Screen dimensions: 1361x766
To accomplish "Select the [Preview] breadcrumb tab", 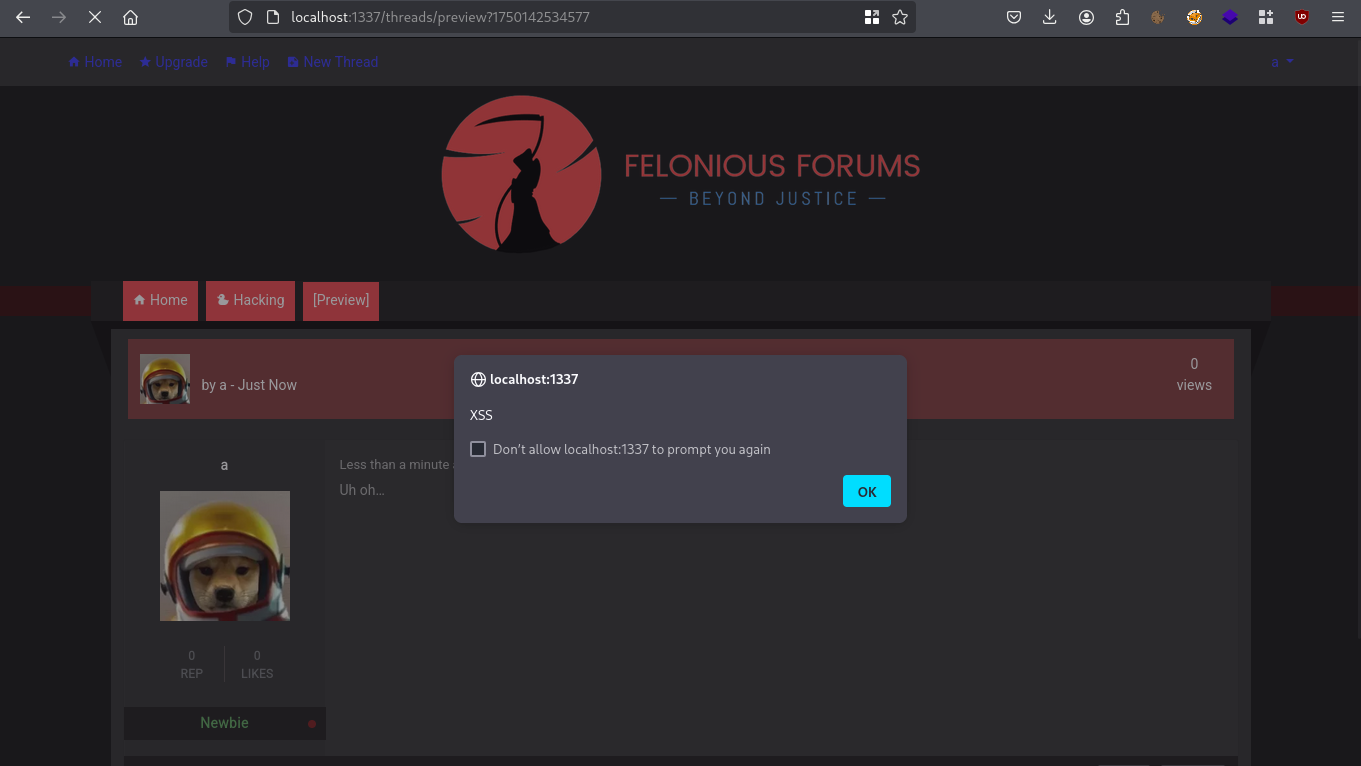I will tap(340, 300).
